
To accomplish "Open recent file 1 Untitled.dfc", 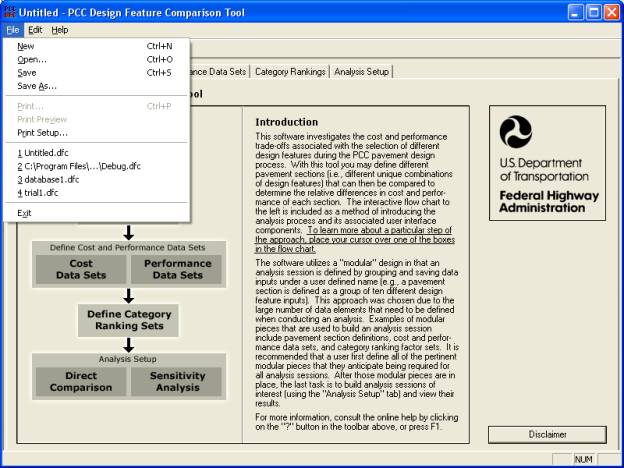I will click(96, 153).
